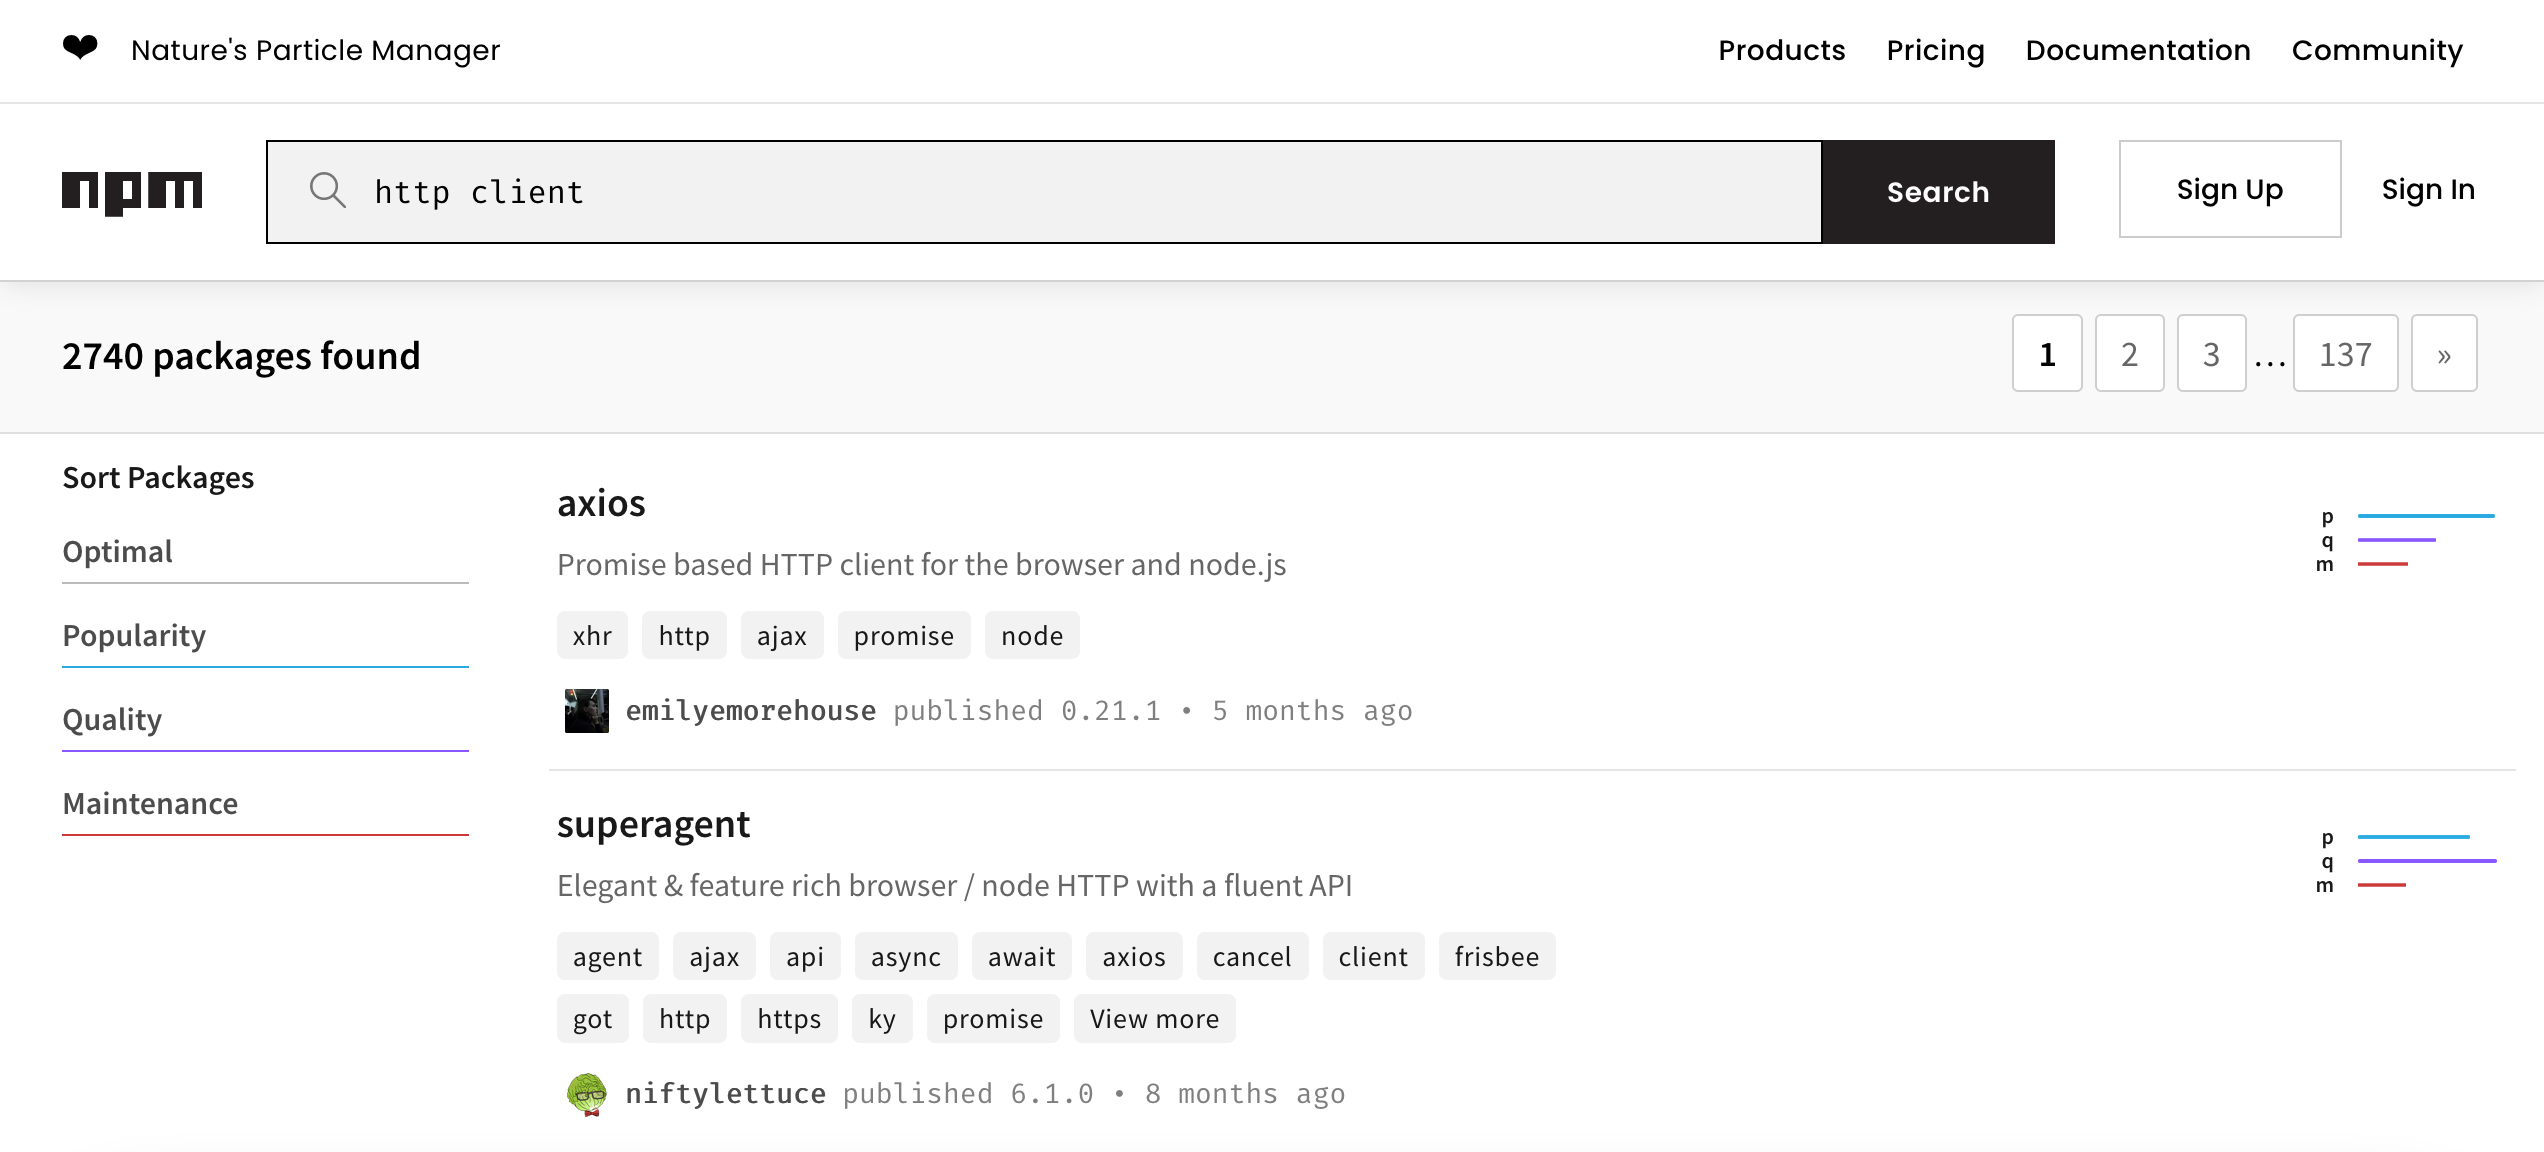Viewport: 2544px width, 1152px height.
Task: Click the ajax tag under axios
Action: pyautogui.click(x=782, y=636)
